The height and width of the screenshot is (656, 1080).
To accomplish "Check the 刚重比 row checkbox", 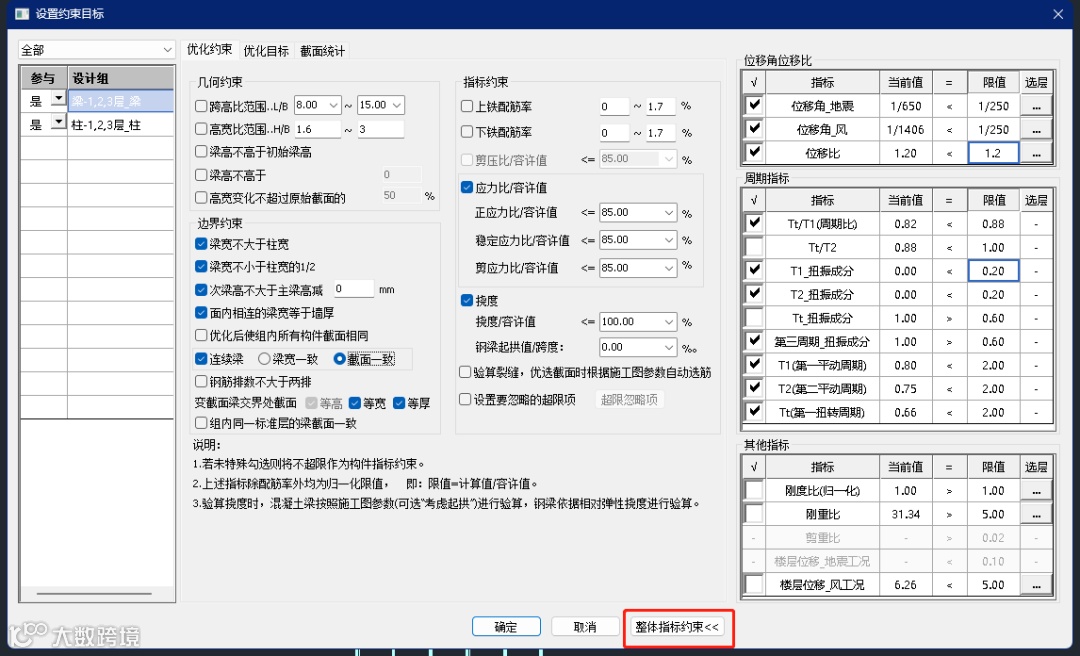I will 754,513.
